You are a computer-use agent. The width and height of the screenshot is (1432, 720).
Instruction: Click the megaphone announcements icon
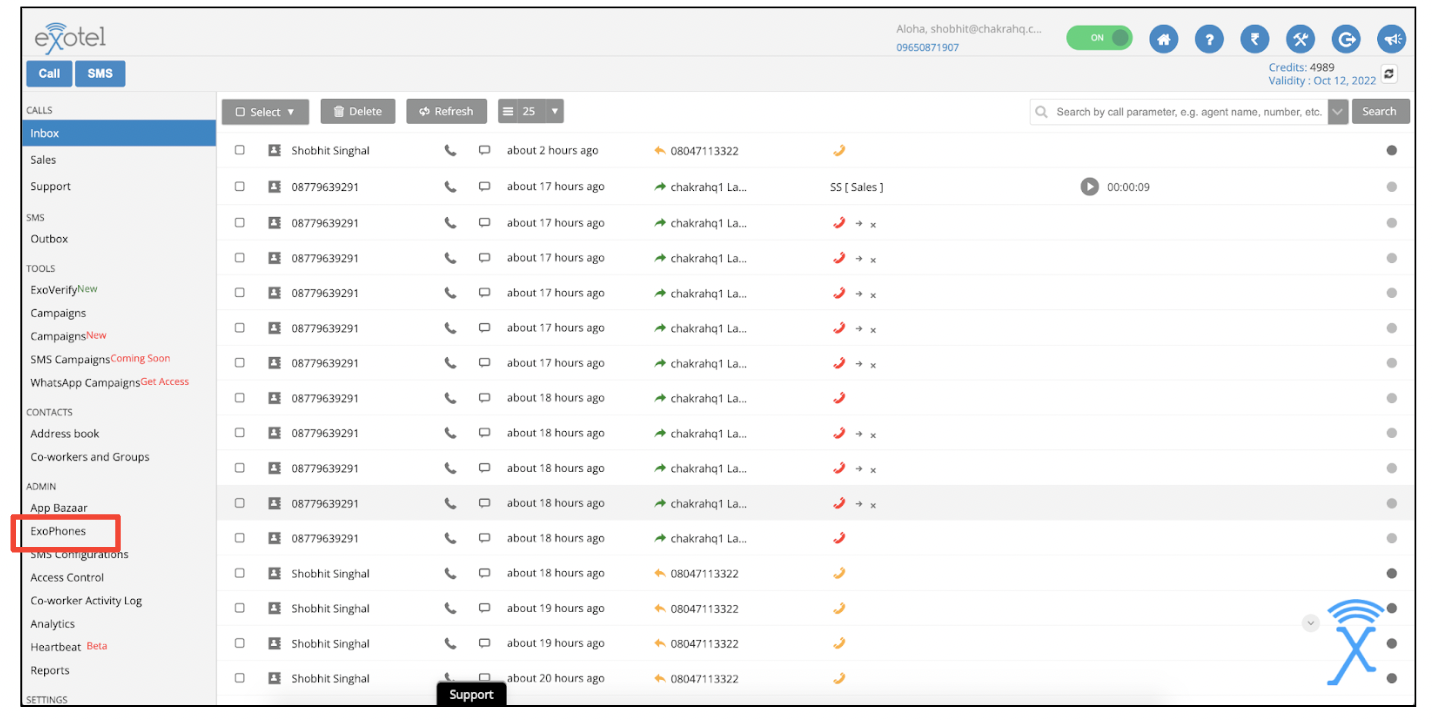(x=1391, y=39)
